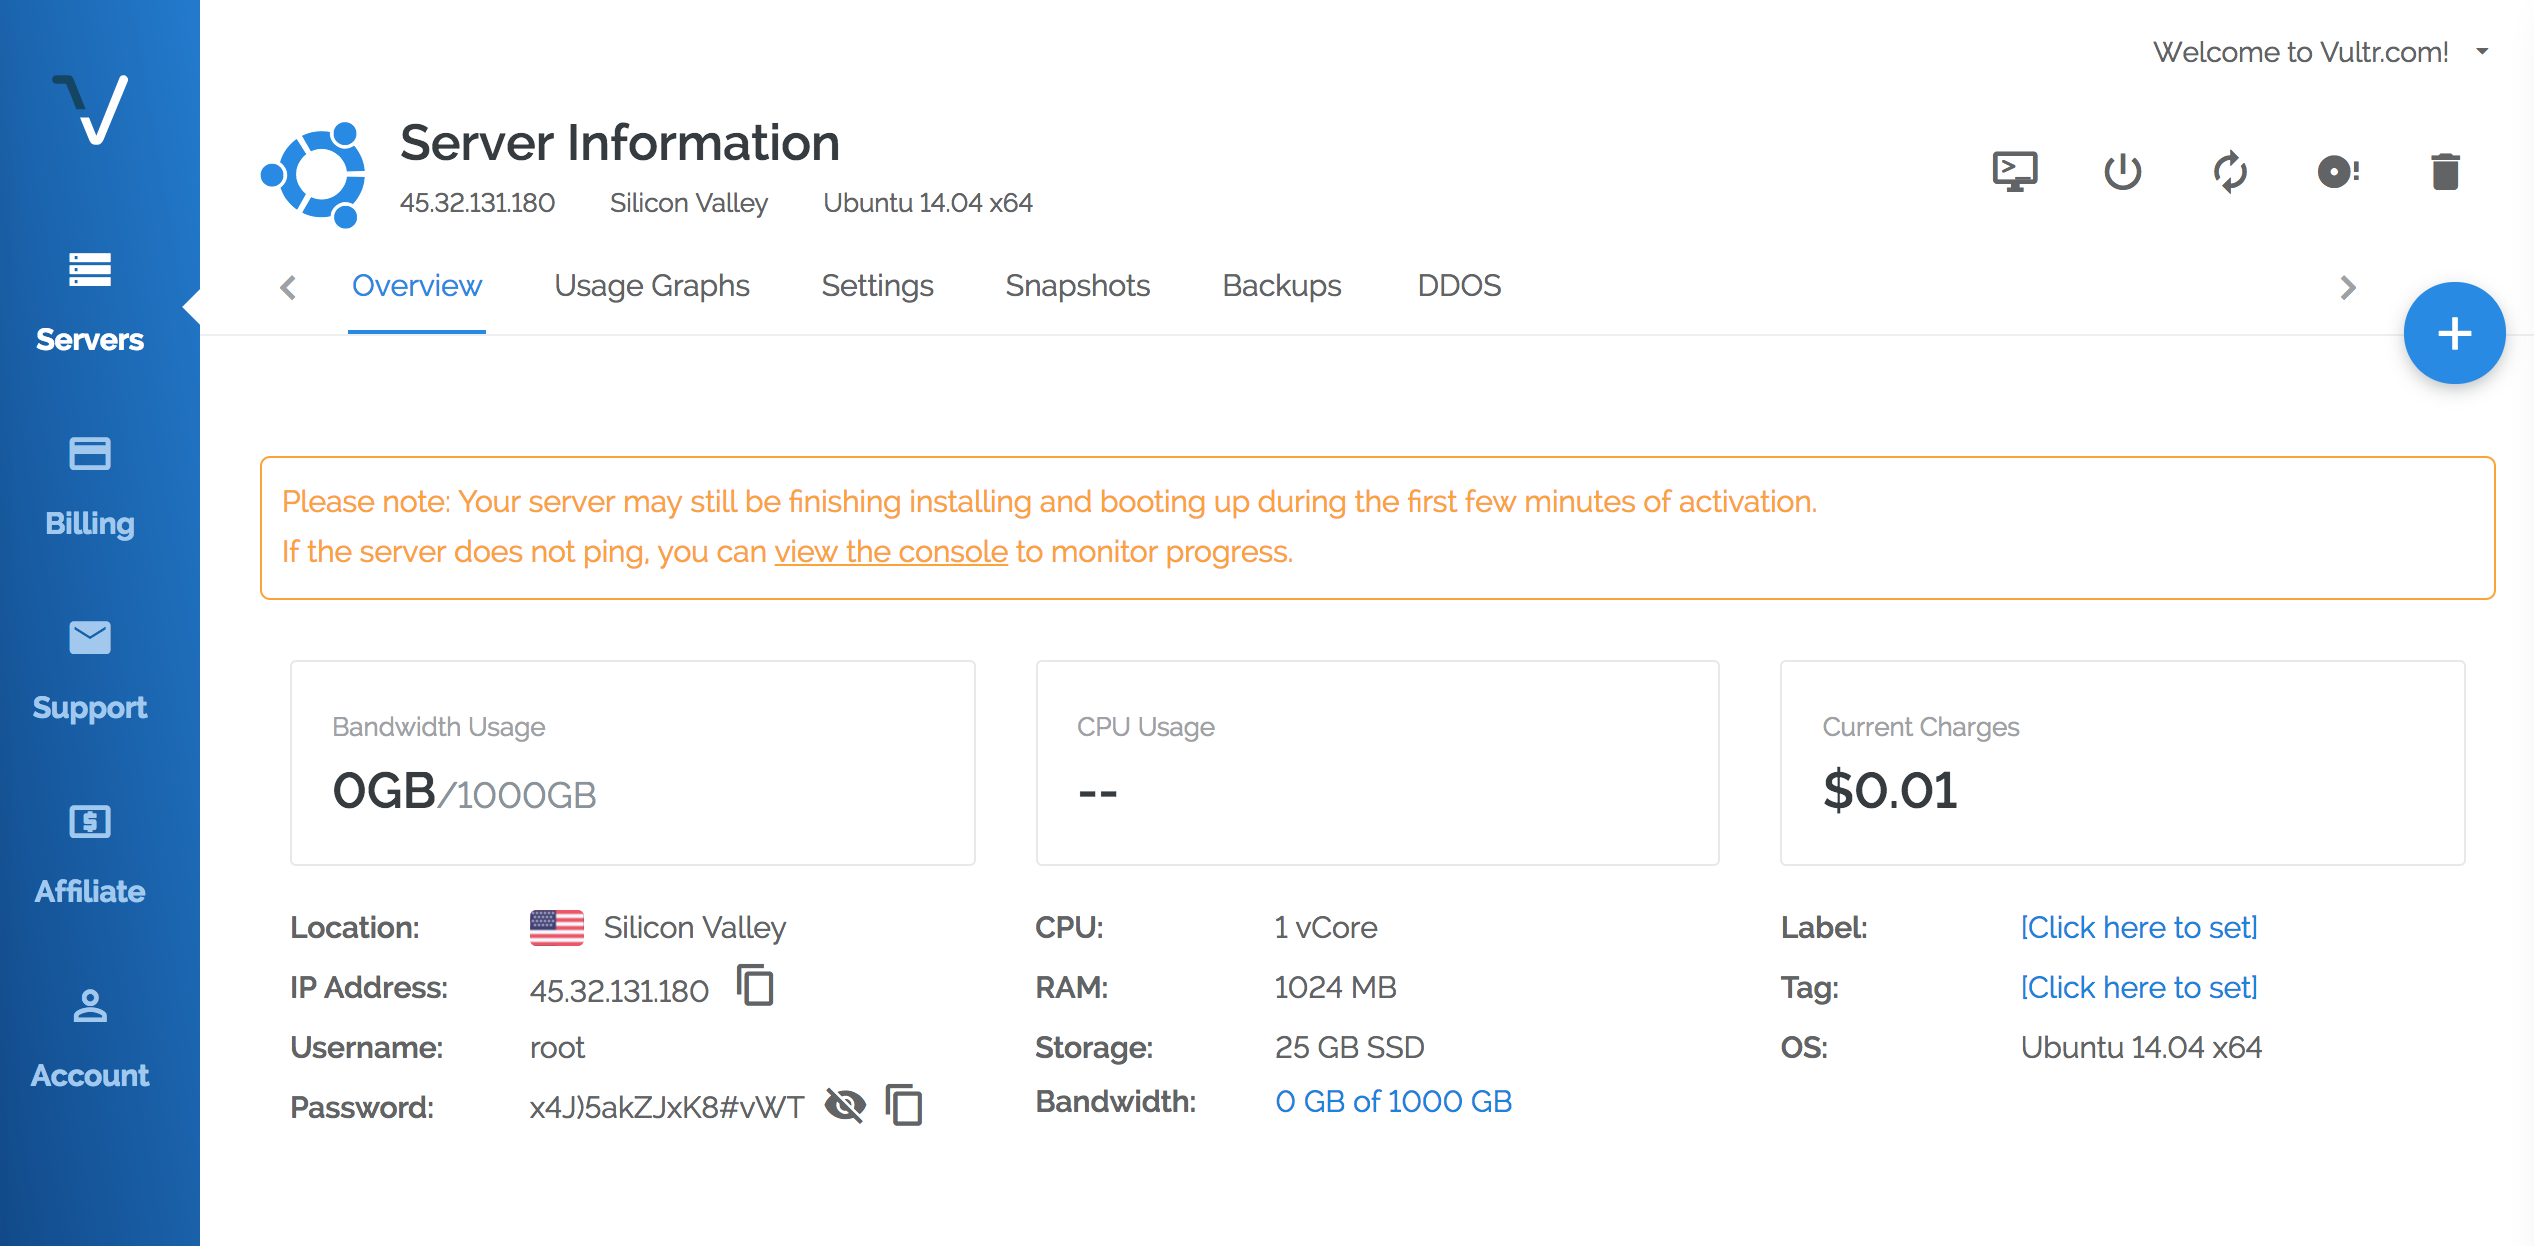Open the DDOS tab
The width and height of the screenshot is (2534, 1246).
(1459, 286)
